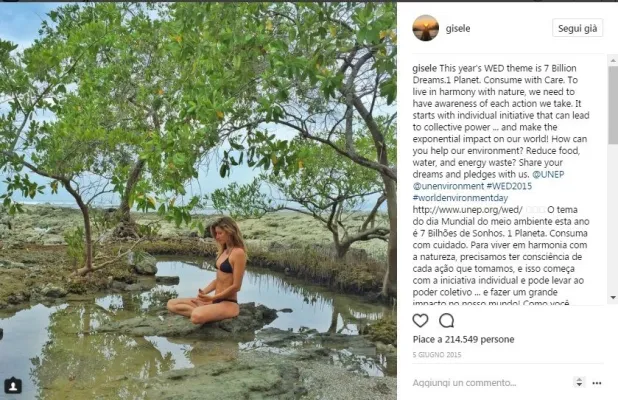The height and width of the screenshot is (400, 618).
Task: Click the bold 'gisele' name starting caption
Action: [x=425, y=68]
